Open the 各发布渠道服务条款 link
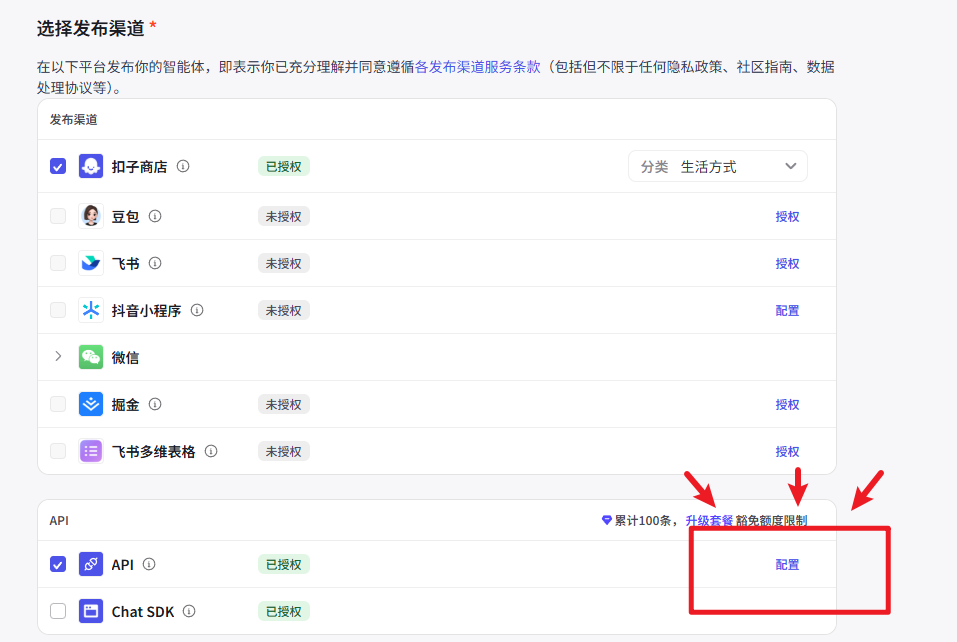The image size is (957, 642). pos(477,67)
